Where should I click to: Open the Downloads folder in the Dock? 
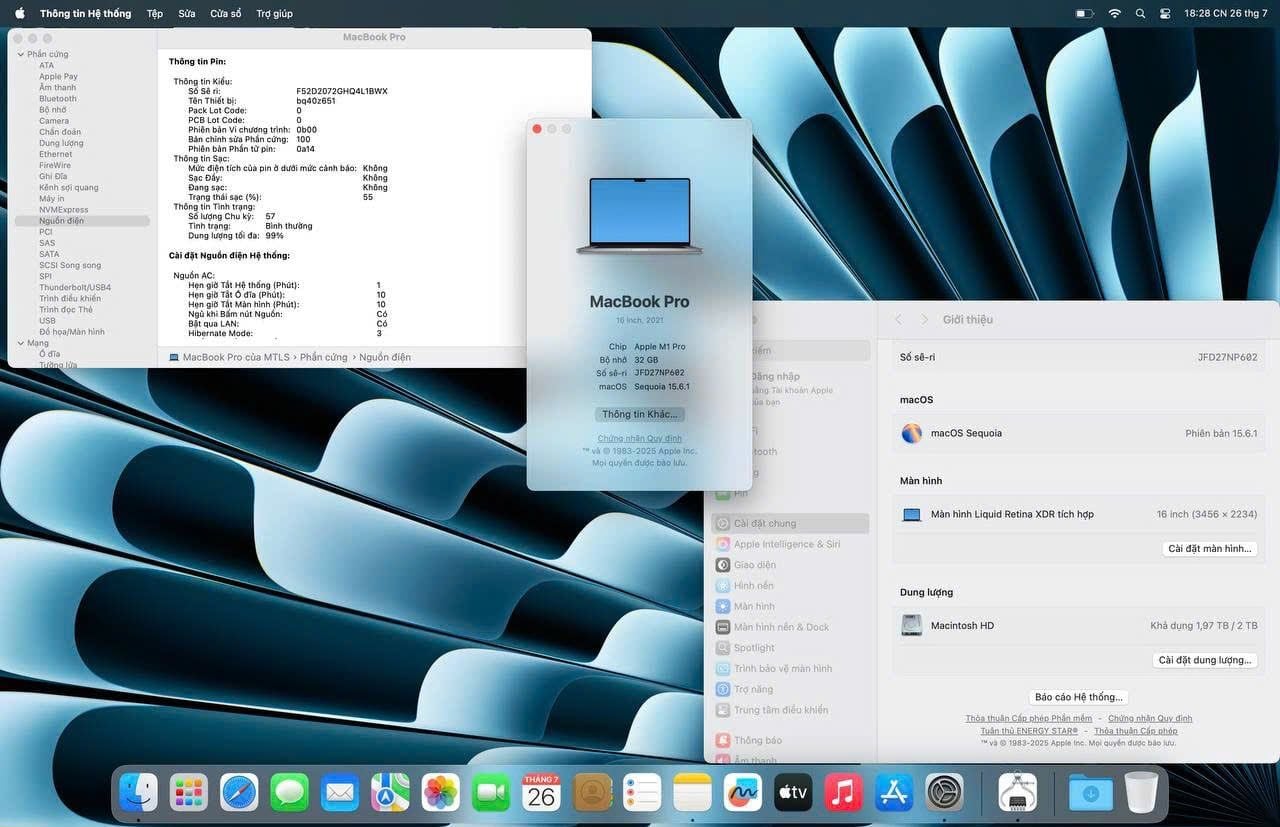coord(1090,793)
